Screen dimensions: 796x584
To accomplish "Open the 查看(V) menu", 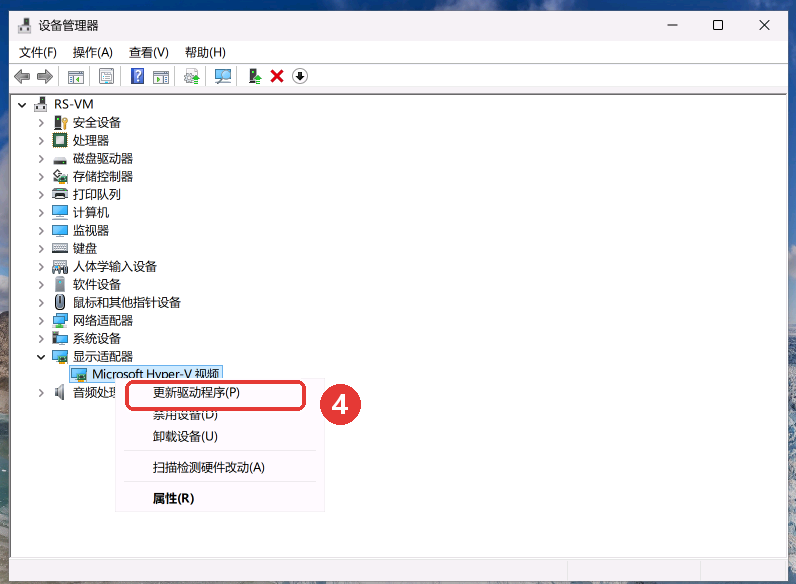I will pyautogui.click(x=149, y=52).
